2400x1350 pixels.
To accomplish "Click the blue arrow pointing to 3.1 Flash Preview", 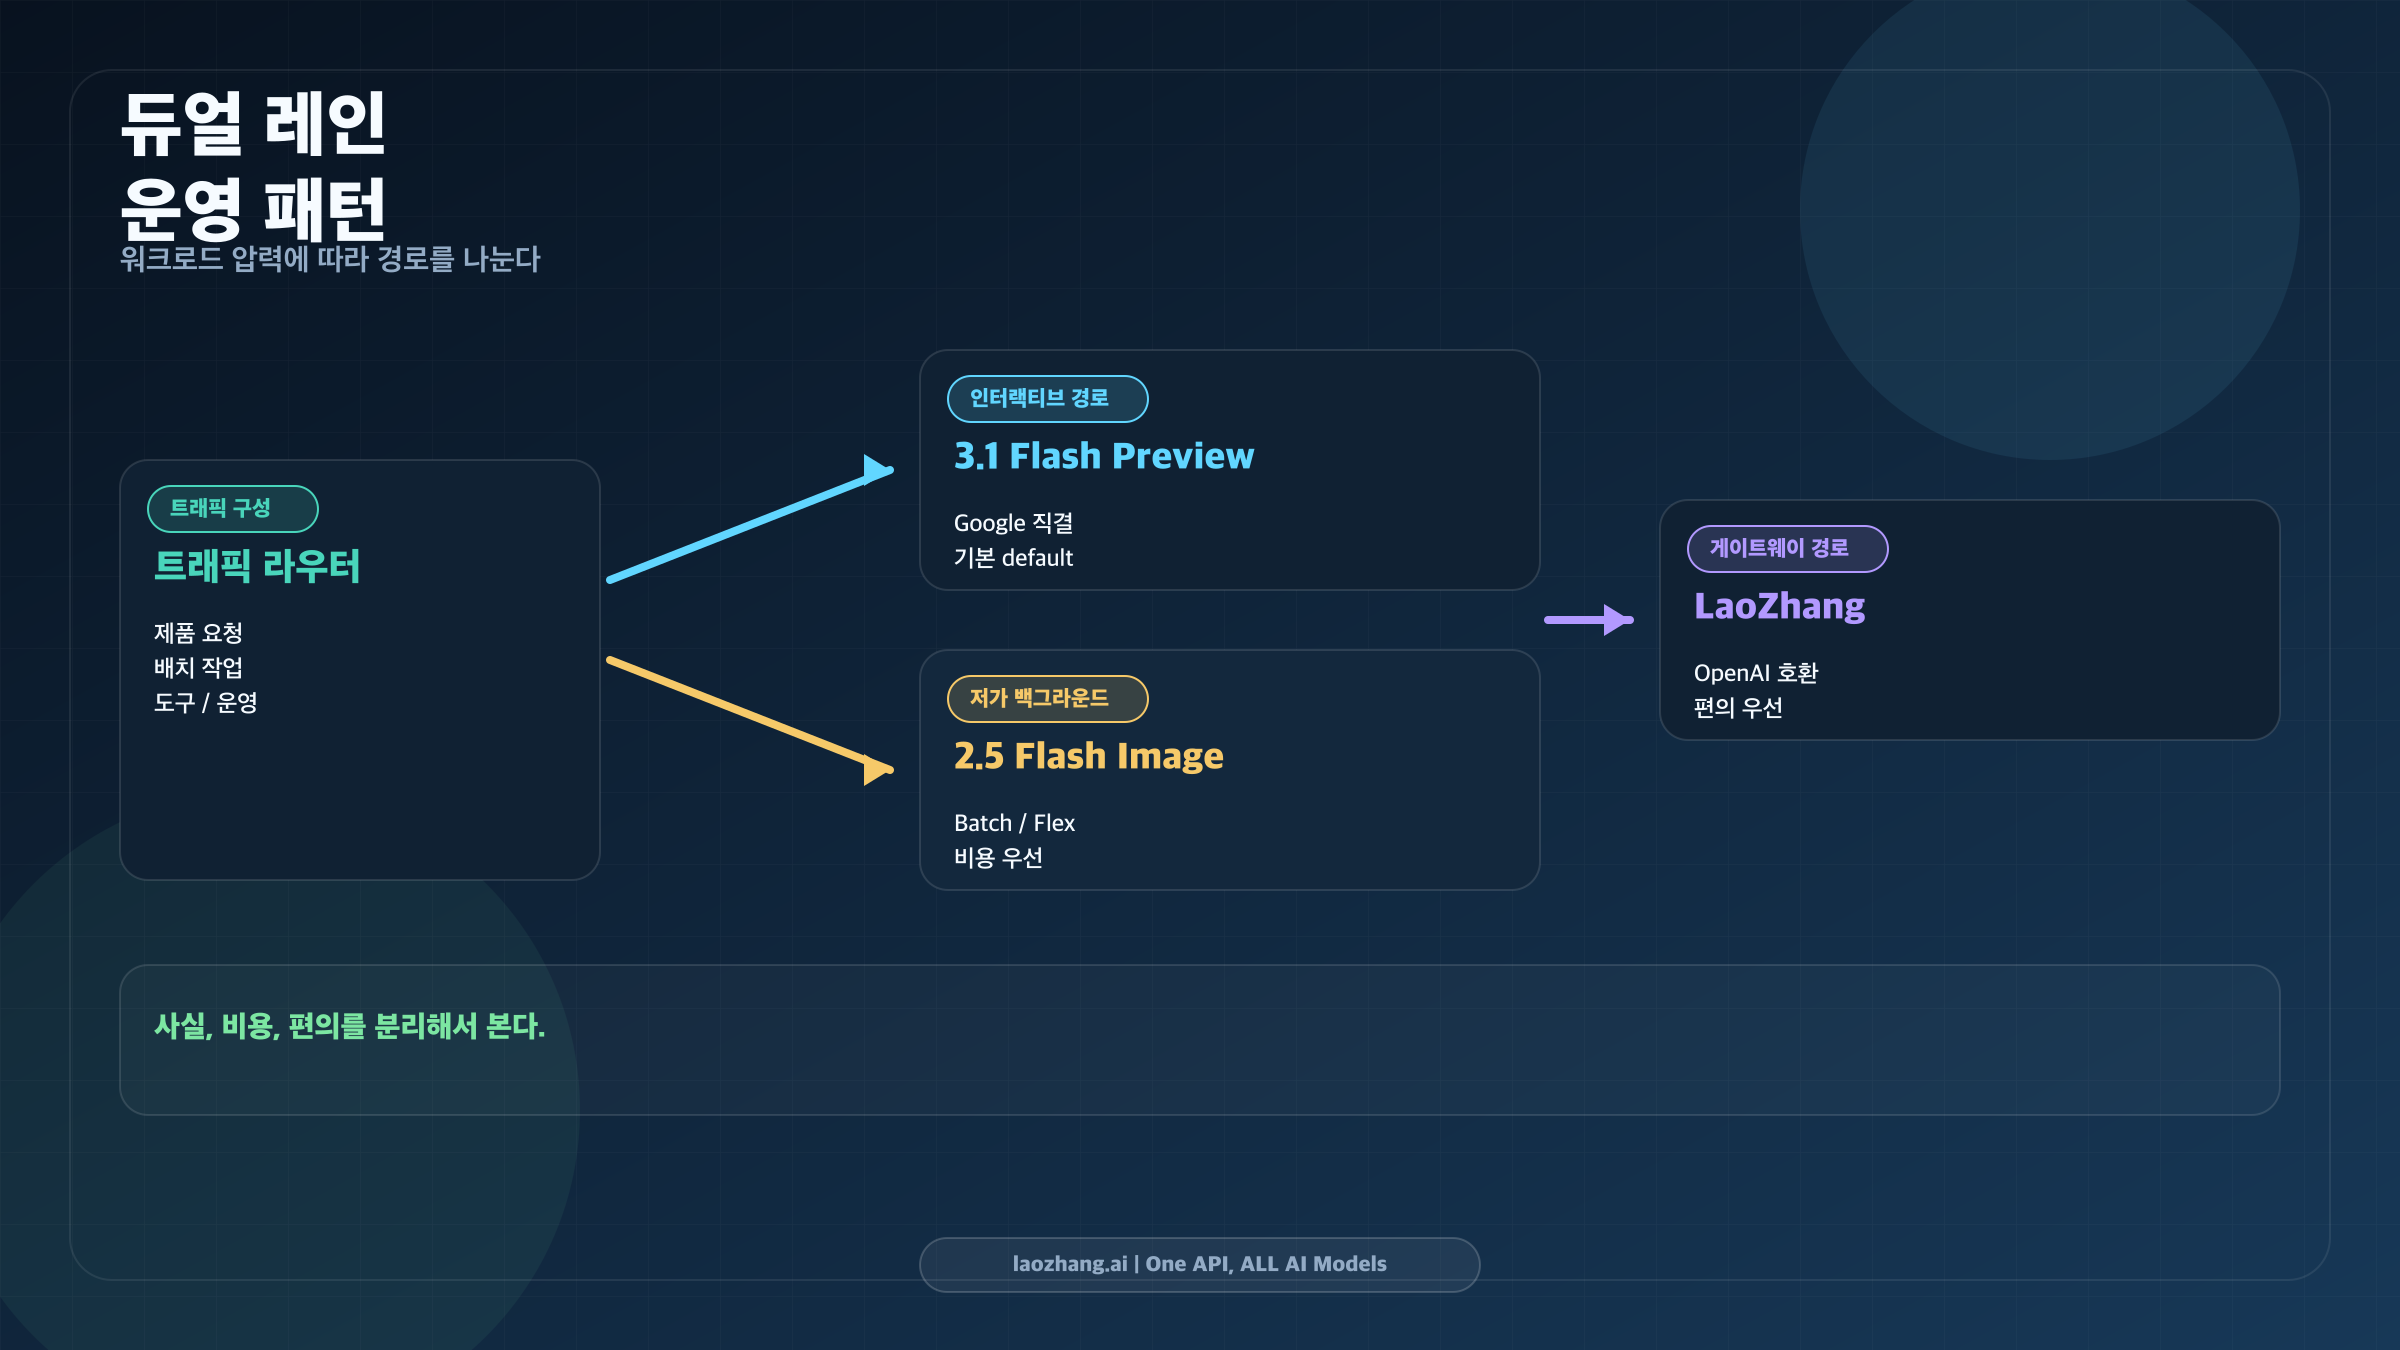I will (x=750, y=524).
